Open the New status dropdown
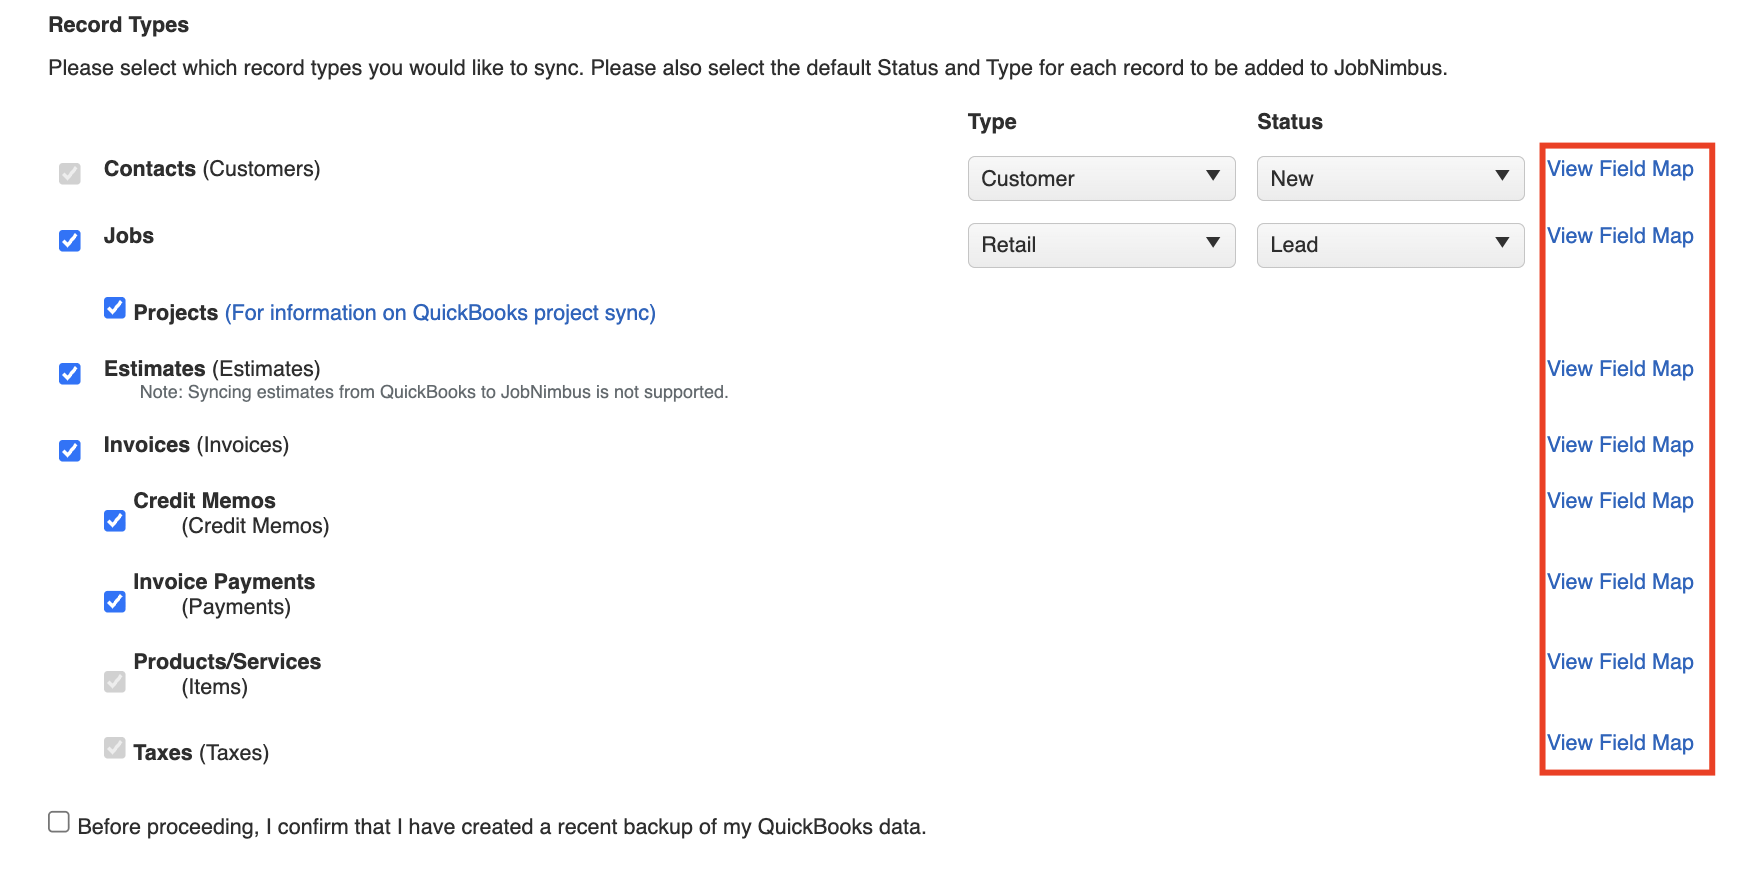This screenshot has height=874, width=1754. click(x=1390, y=178)
